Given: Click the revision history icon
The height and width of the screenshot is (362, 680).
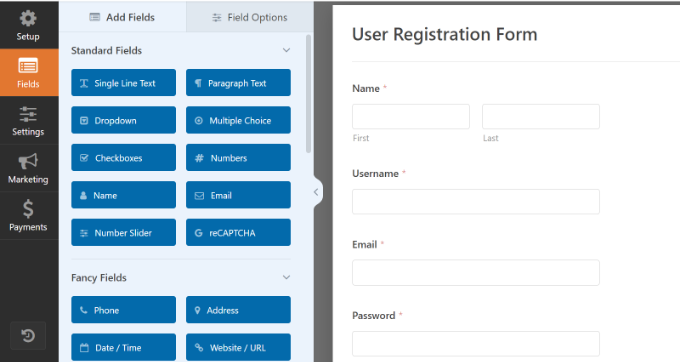Looking at the screenshot, I should (28, 335).
